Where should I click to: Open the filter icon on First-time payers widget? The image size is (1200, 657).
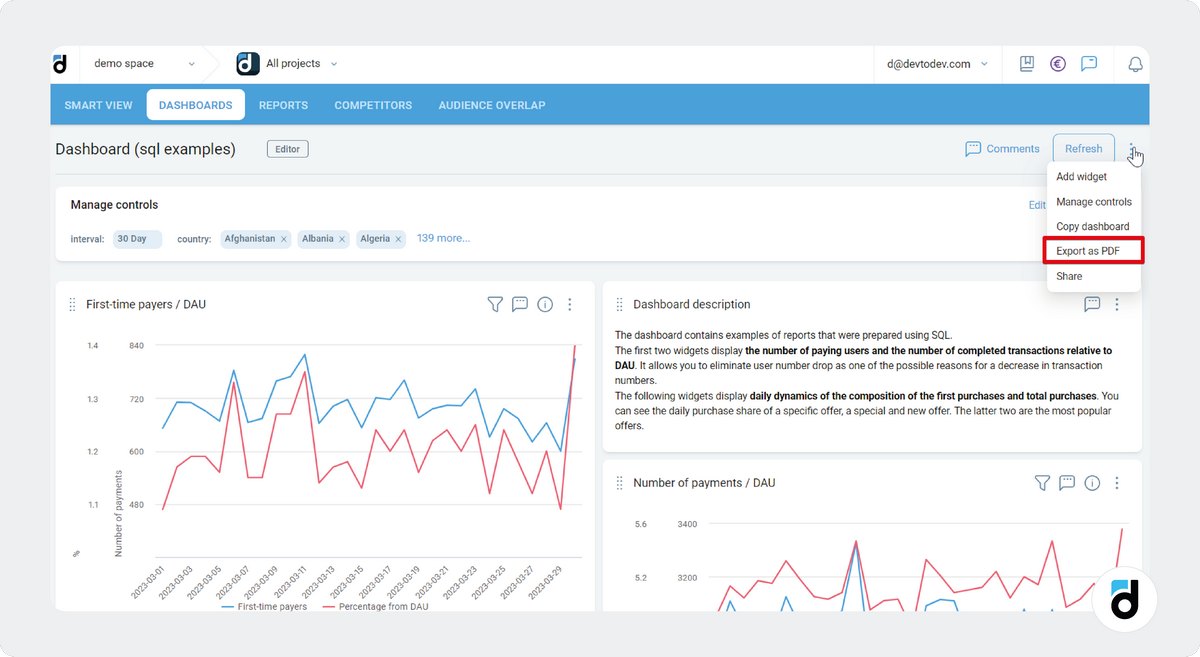pyautogui.click(x=494, y=304)
